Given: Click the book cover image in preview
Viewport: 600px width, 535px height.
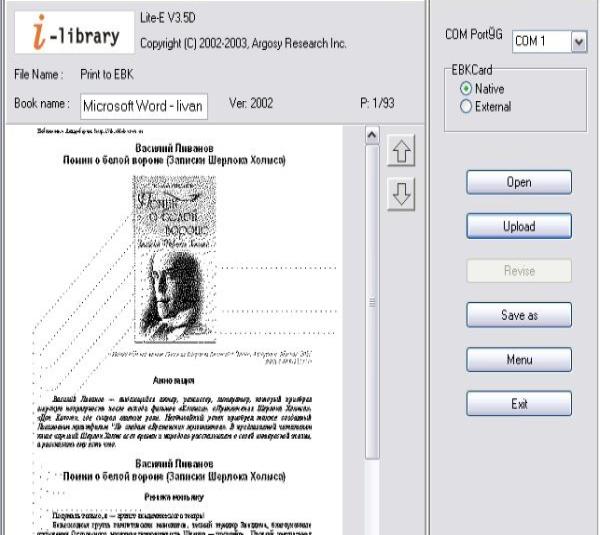Looking at the screenshot, I should click(174, 259).
